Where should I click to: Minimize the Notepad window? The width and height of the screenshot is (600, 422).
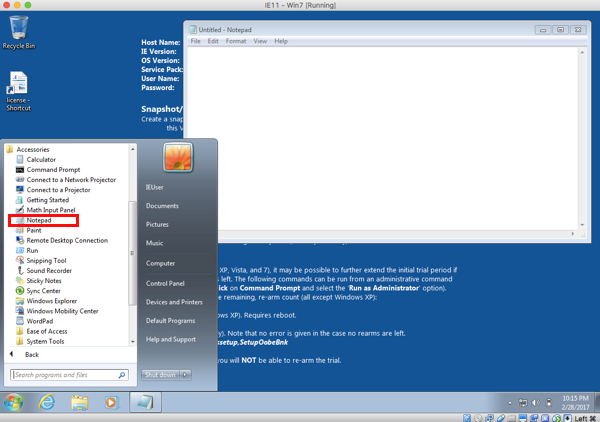tap(543, 30)
